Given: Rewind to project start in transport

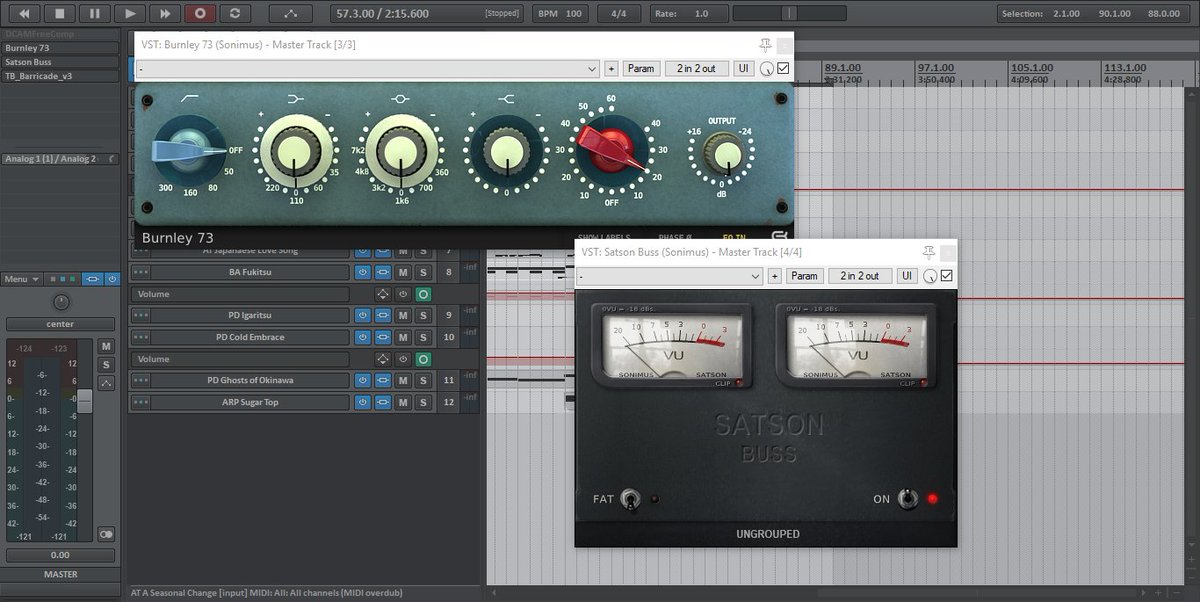Looking at the screenshot, I should point(25,13).
